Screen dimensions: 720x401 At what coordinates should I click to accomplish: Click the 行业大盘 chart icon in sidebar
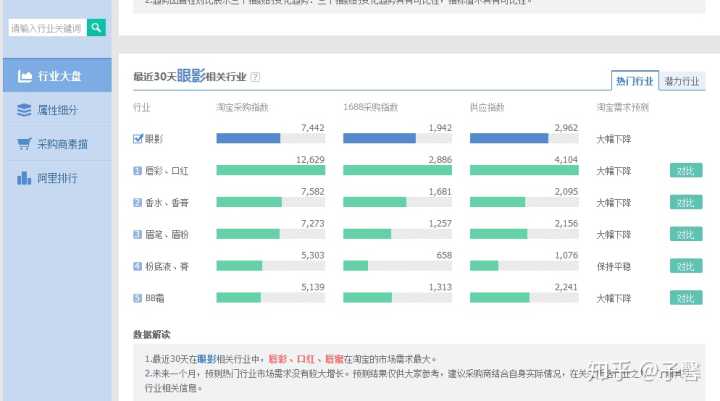[24, 76]
